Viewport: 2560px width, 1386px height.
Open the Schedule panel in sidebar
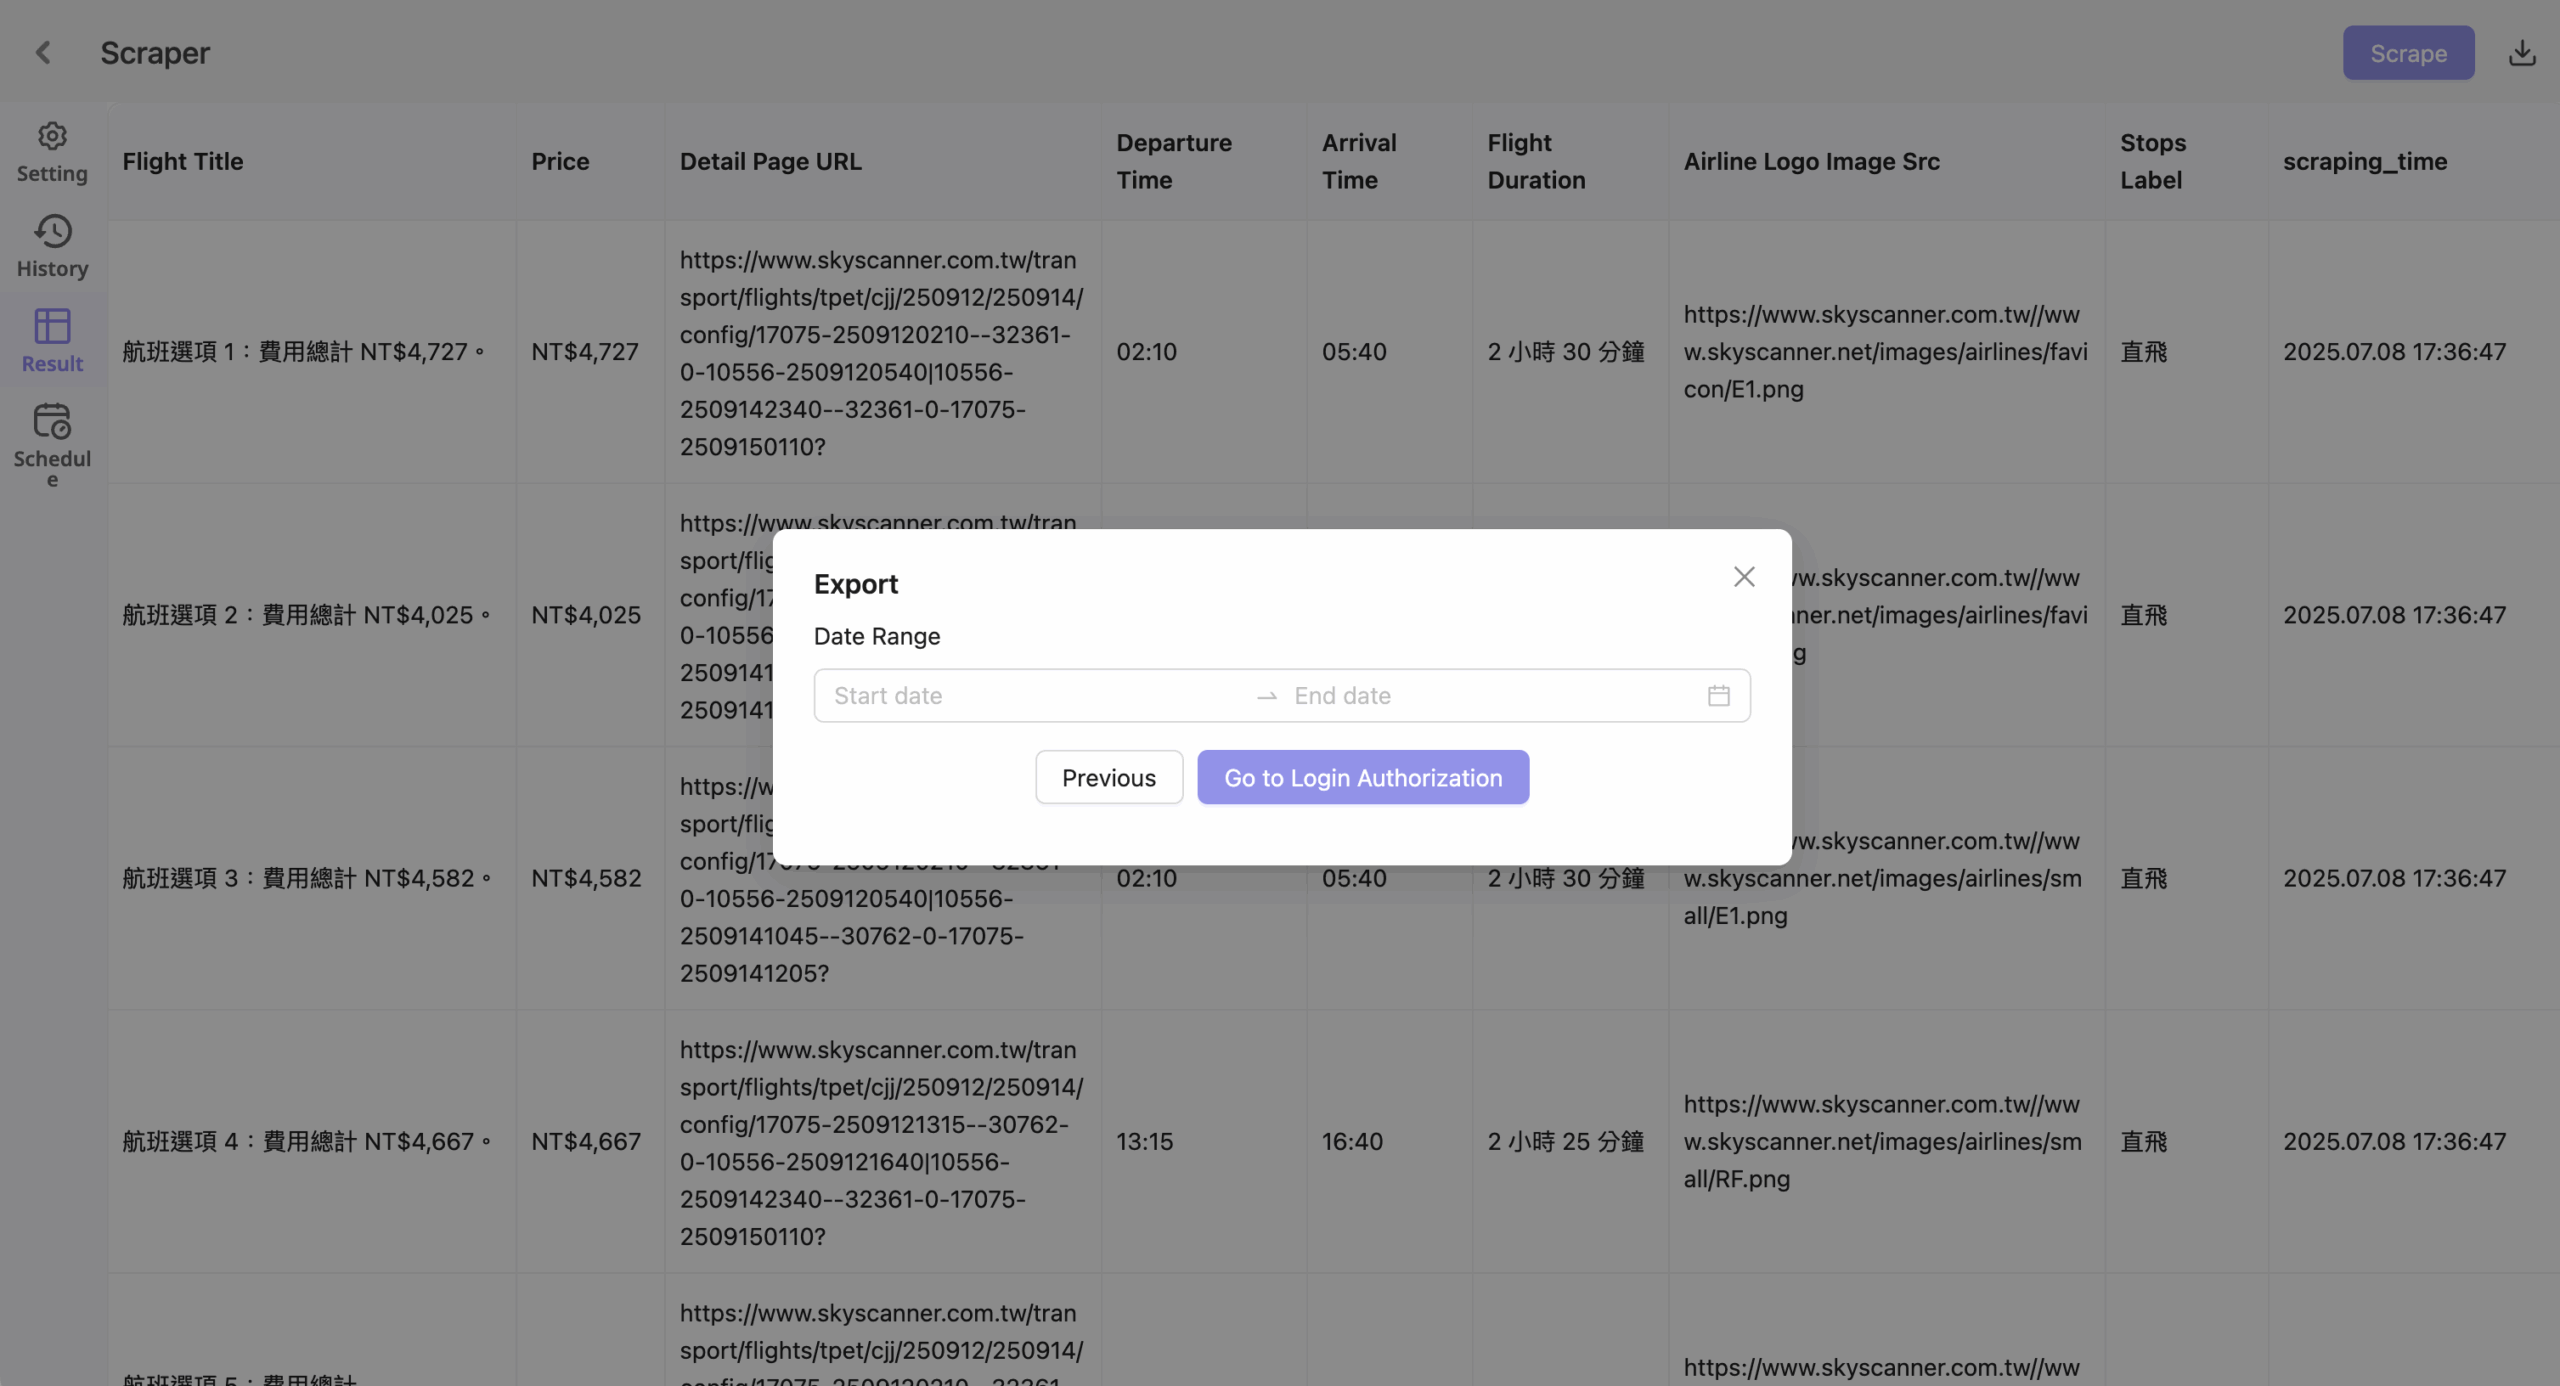click(x=52, y=445)
